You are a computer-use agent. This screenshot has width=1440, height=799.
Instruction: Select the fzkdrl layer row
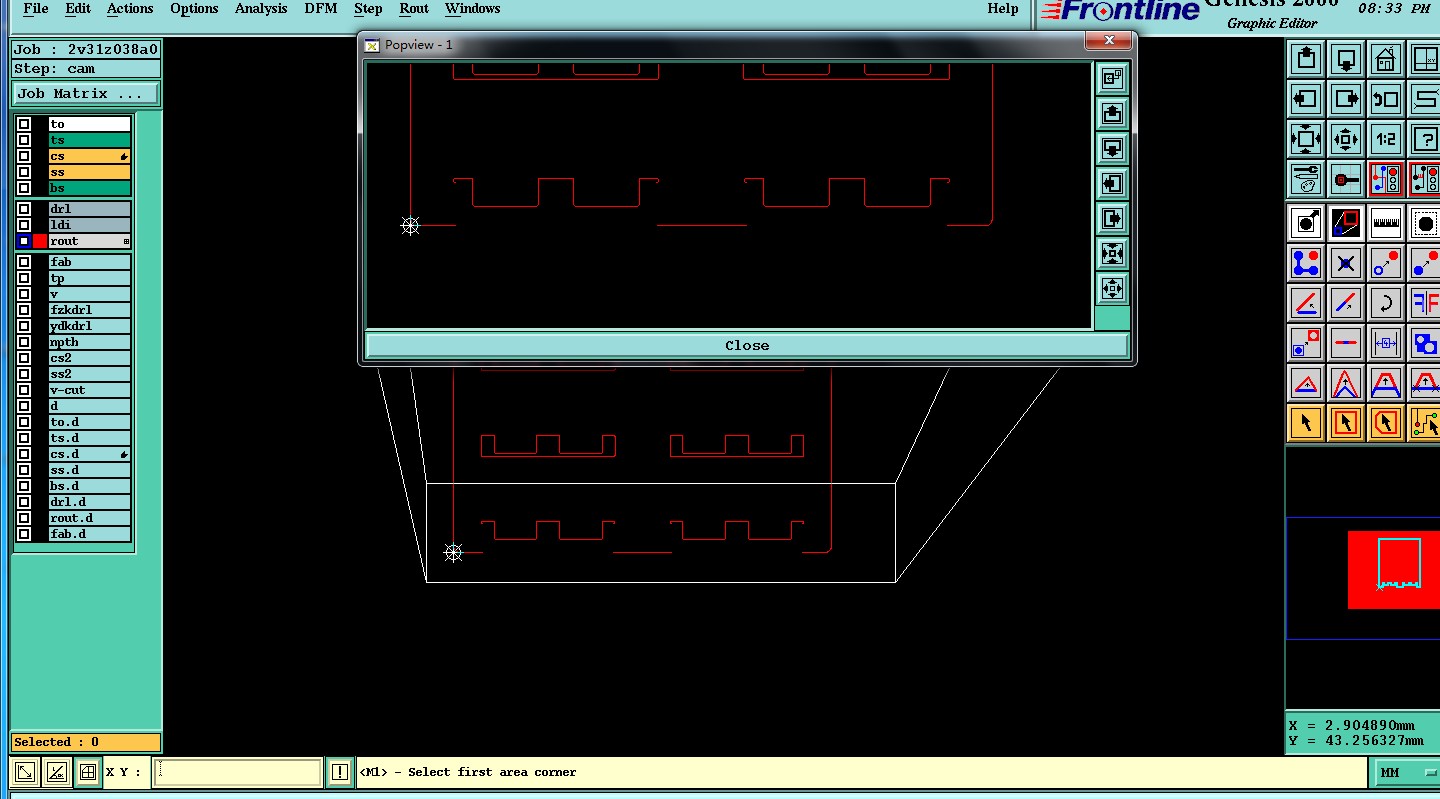pyautogui.click(x=89, y=310)
